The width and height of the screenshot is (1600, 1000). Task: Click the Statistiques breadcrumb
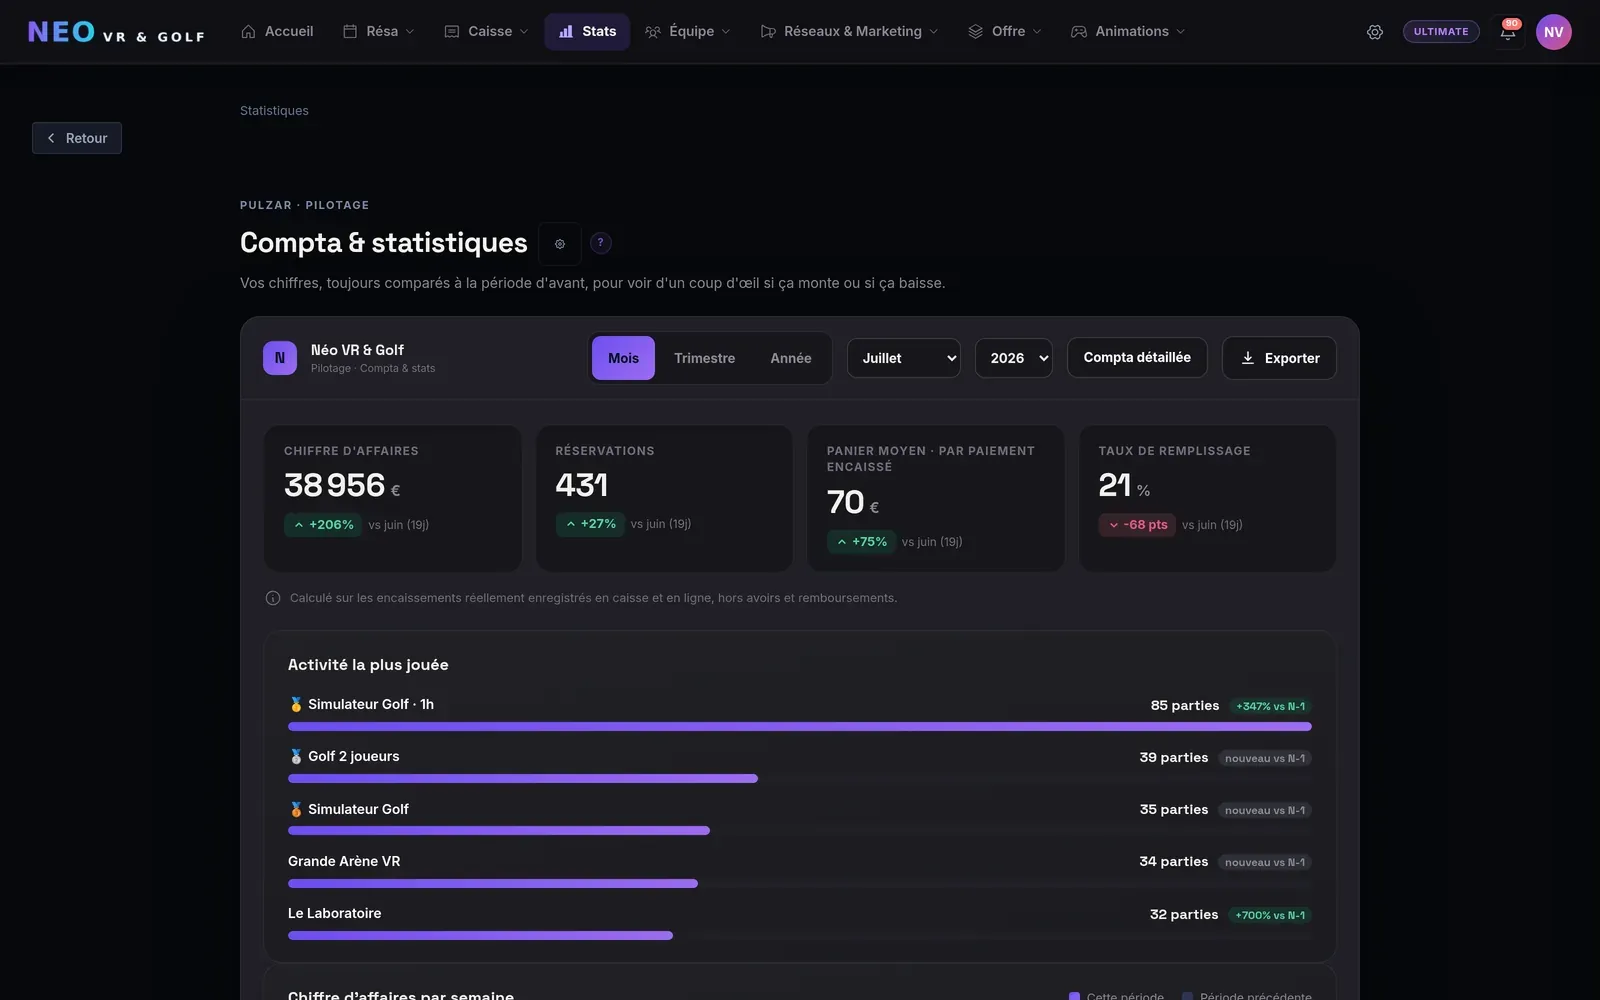click(x=274, y=111)
